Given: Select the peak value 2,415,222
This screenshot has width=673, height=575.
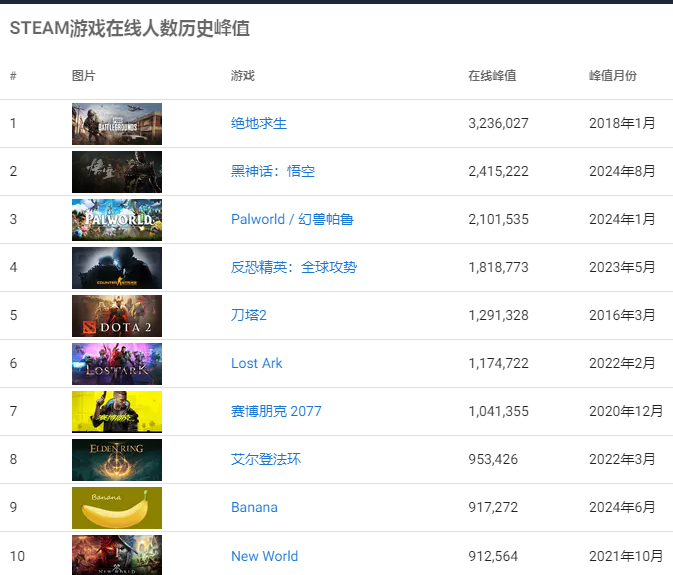Looking at the screenshot, I should pos(498,172).
